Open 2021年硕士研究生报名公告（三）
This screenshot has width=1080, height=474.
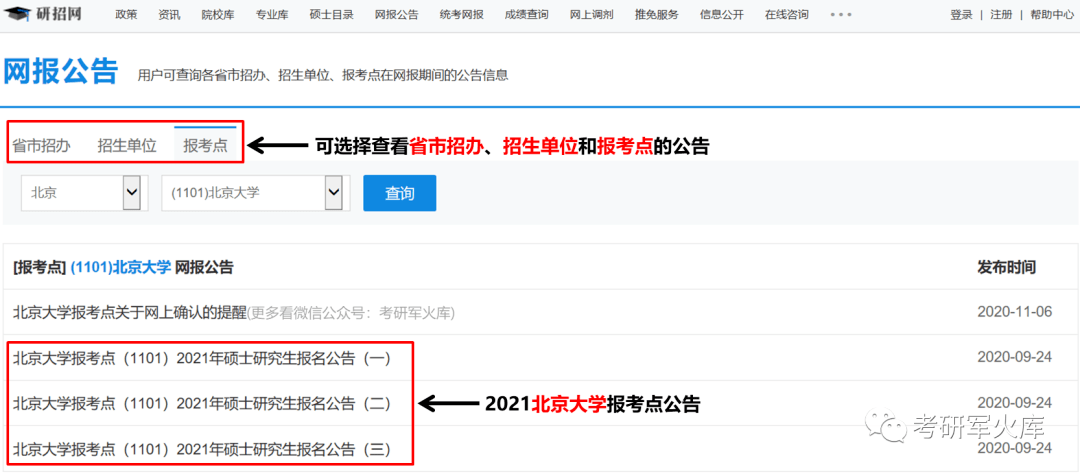pyautogui.click(x=202, y=450)
